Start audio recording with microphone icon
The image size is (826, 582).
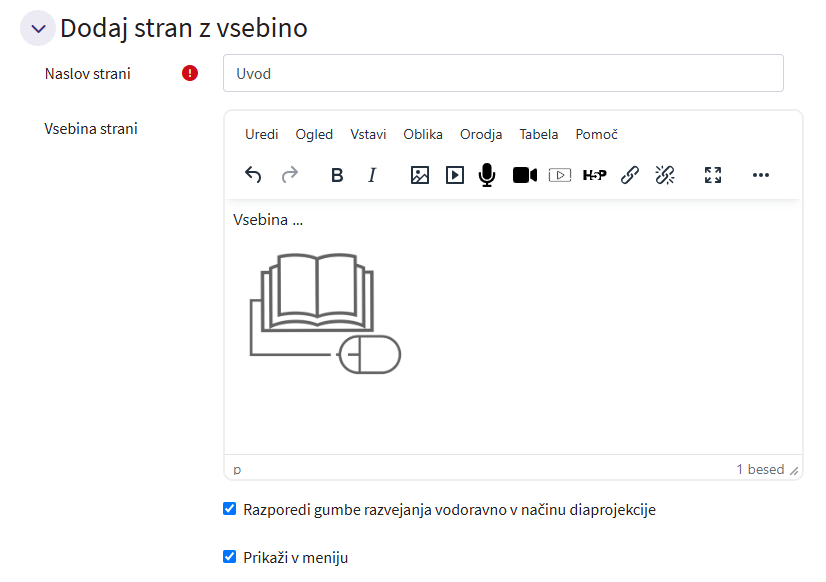(x=487, y=175)
